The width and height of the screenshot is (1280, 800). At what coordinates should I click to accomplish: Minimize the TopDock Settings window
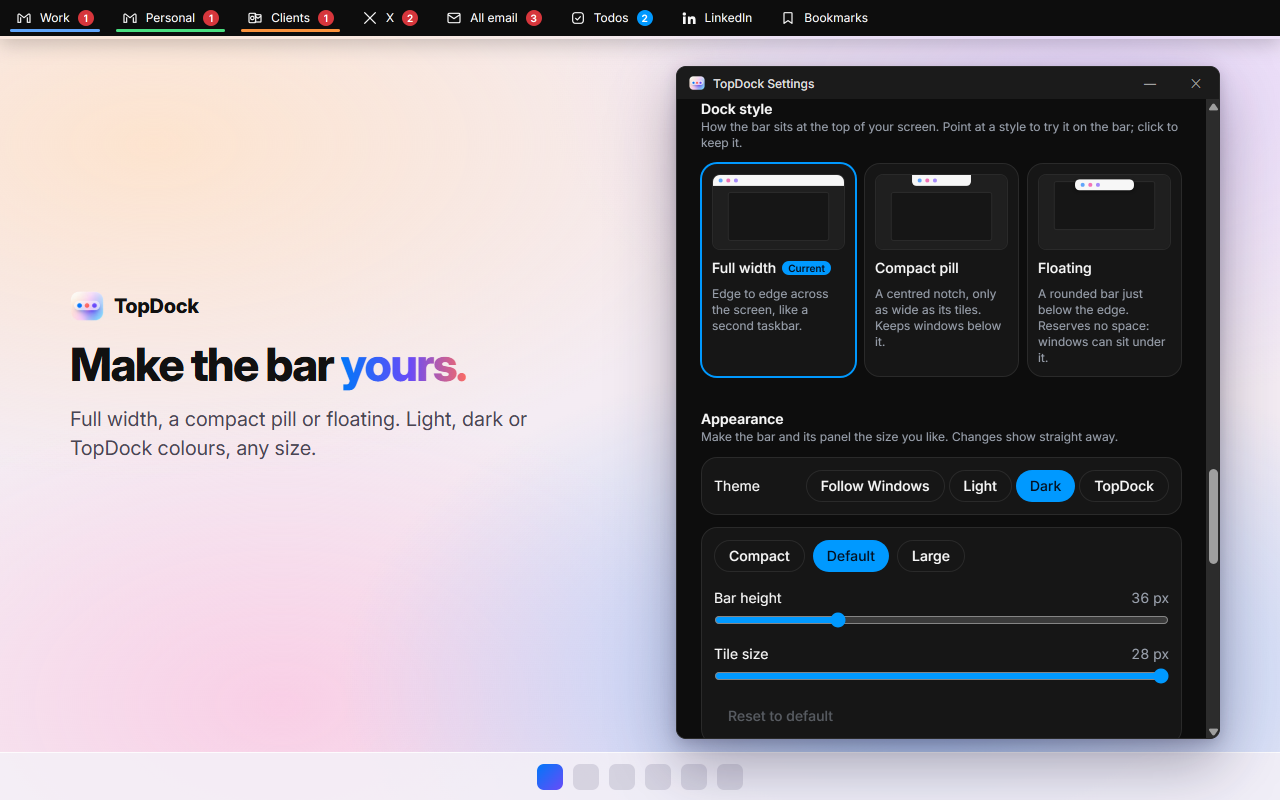pyautogui.click(x=1150, y=84)
